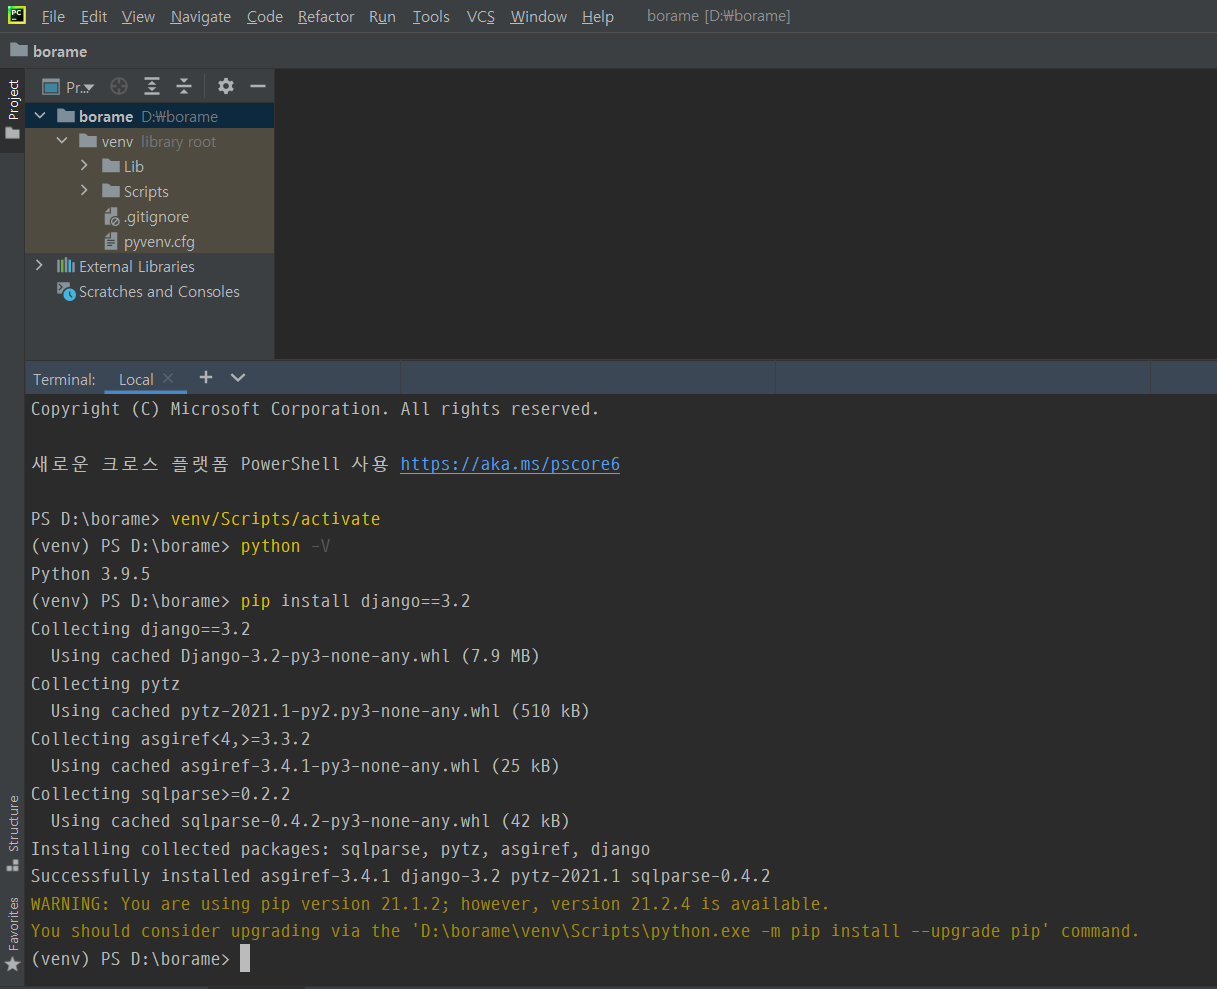
Task: Expand the Scripts folder arrow
Action: [x=85, y=191]
